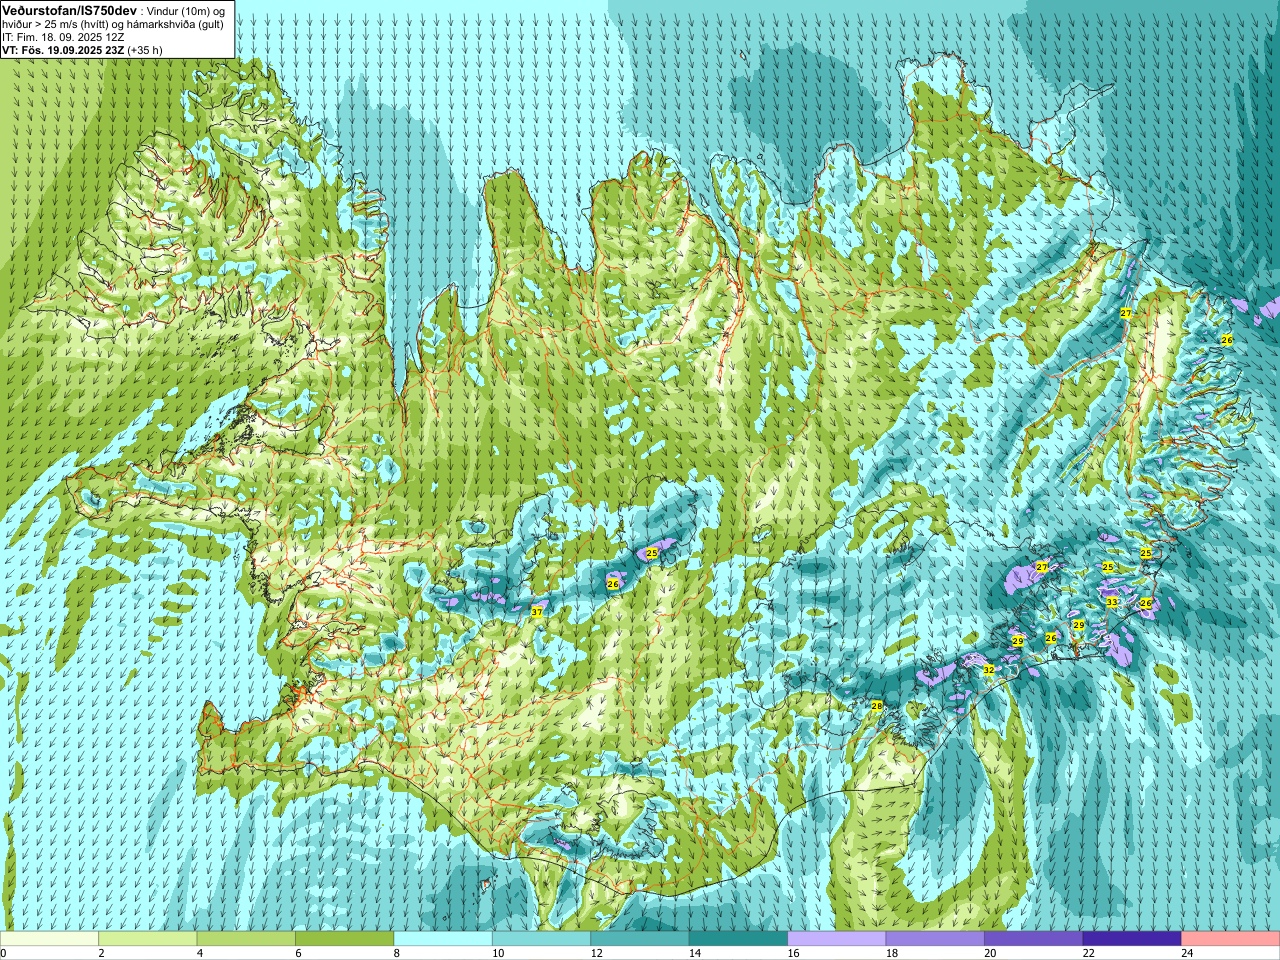Screen dimensions: 1280x960
Task: Choose the 10–12 m/s turquoise legend swatch
Action: 541,939
